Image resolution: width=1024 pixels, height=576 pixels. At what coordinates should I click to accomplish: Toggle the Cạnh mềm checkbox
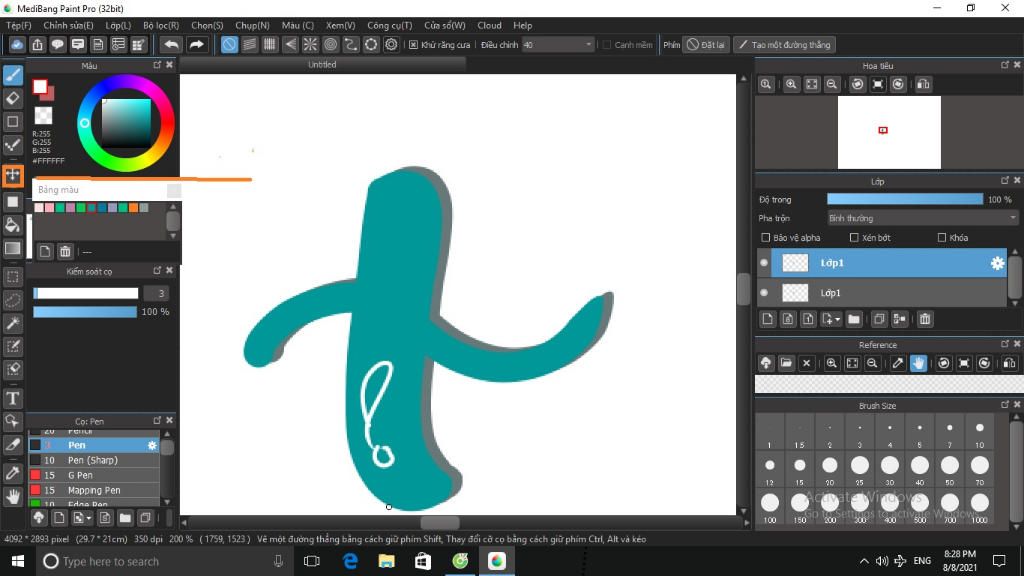point(607,44)
